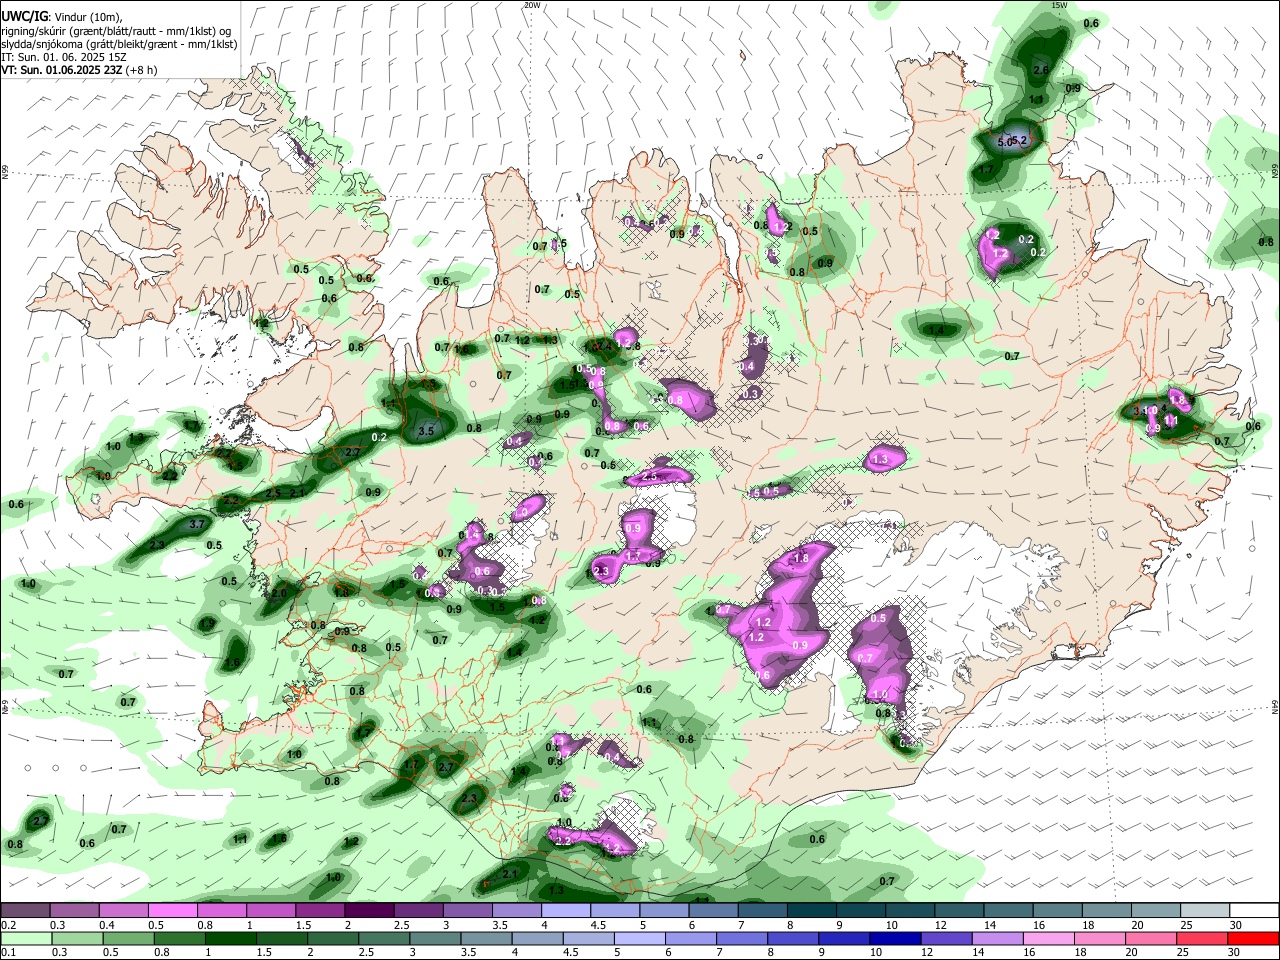Click the '0.4' label in the snow legend

tap(107, 925)
